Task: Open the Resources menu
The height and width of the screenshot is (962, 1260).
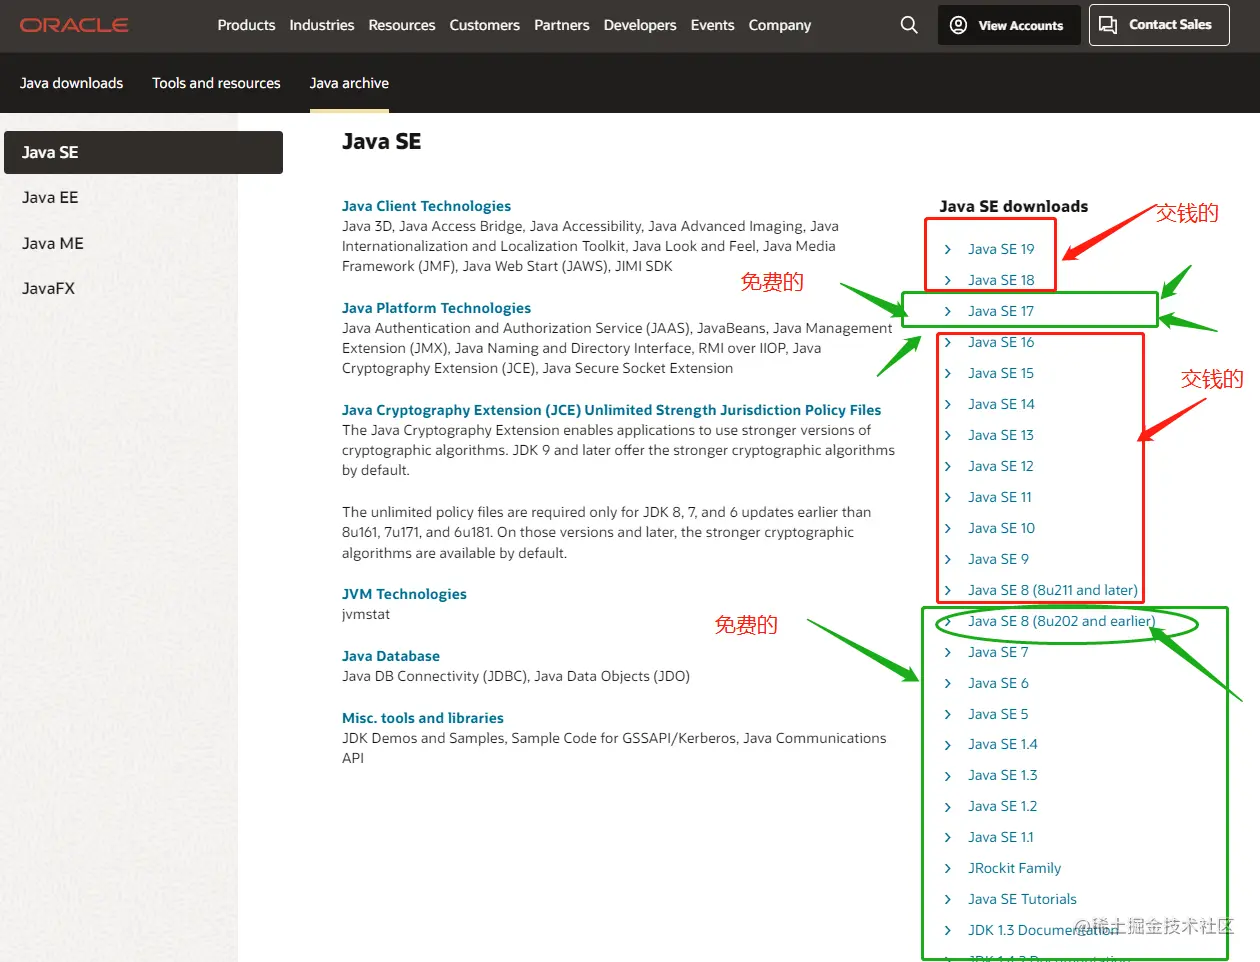Action: 402,25
